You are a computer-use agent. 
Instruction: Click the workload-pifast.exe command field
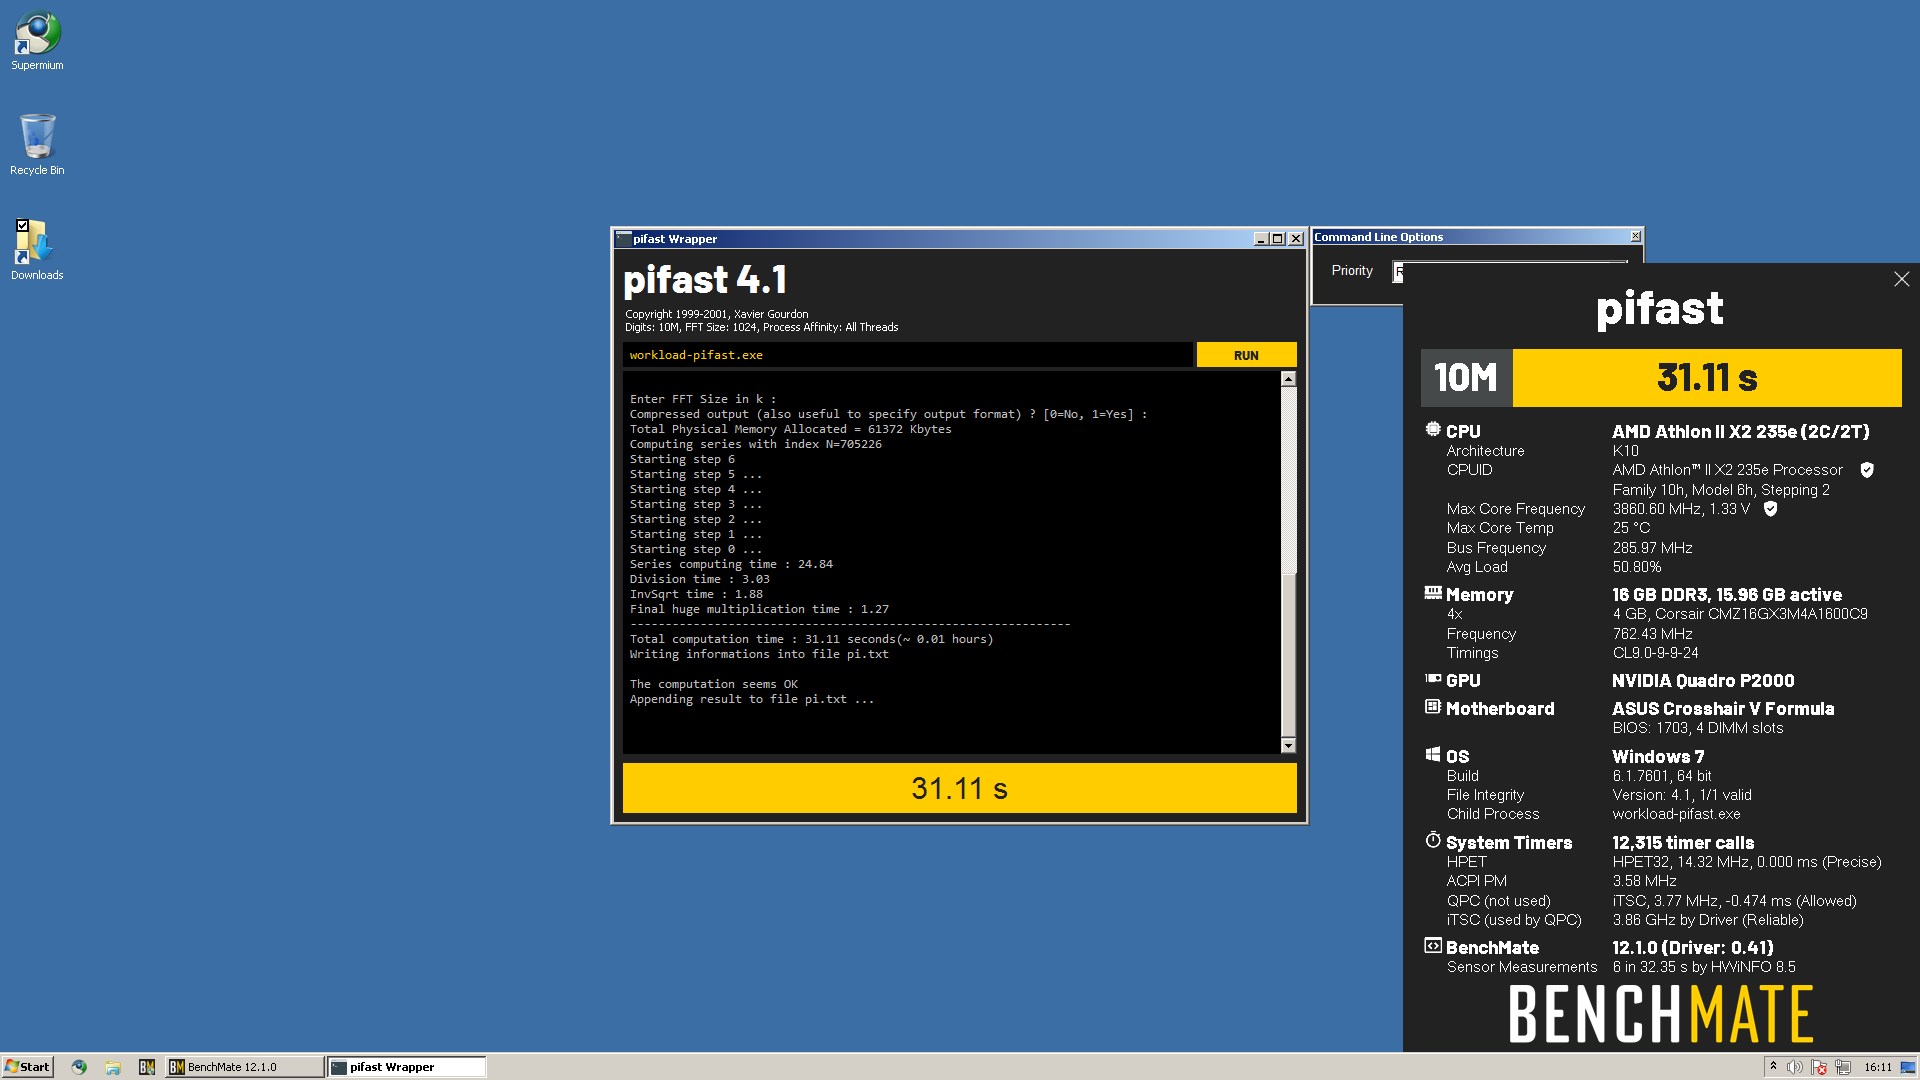pos(908,355)
